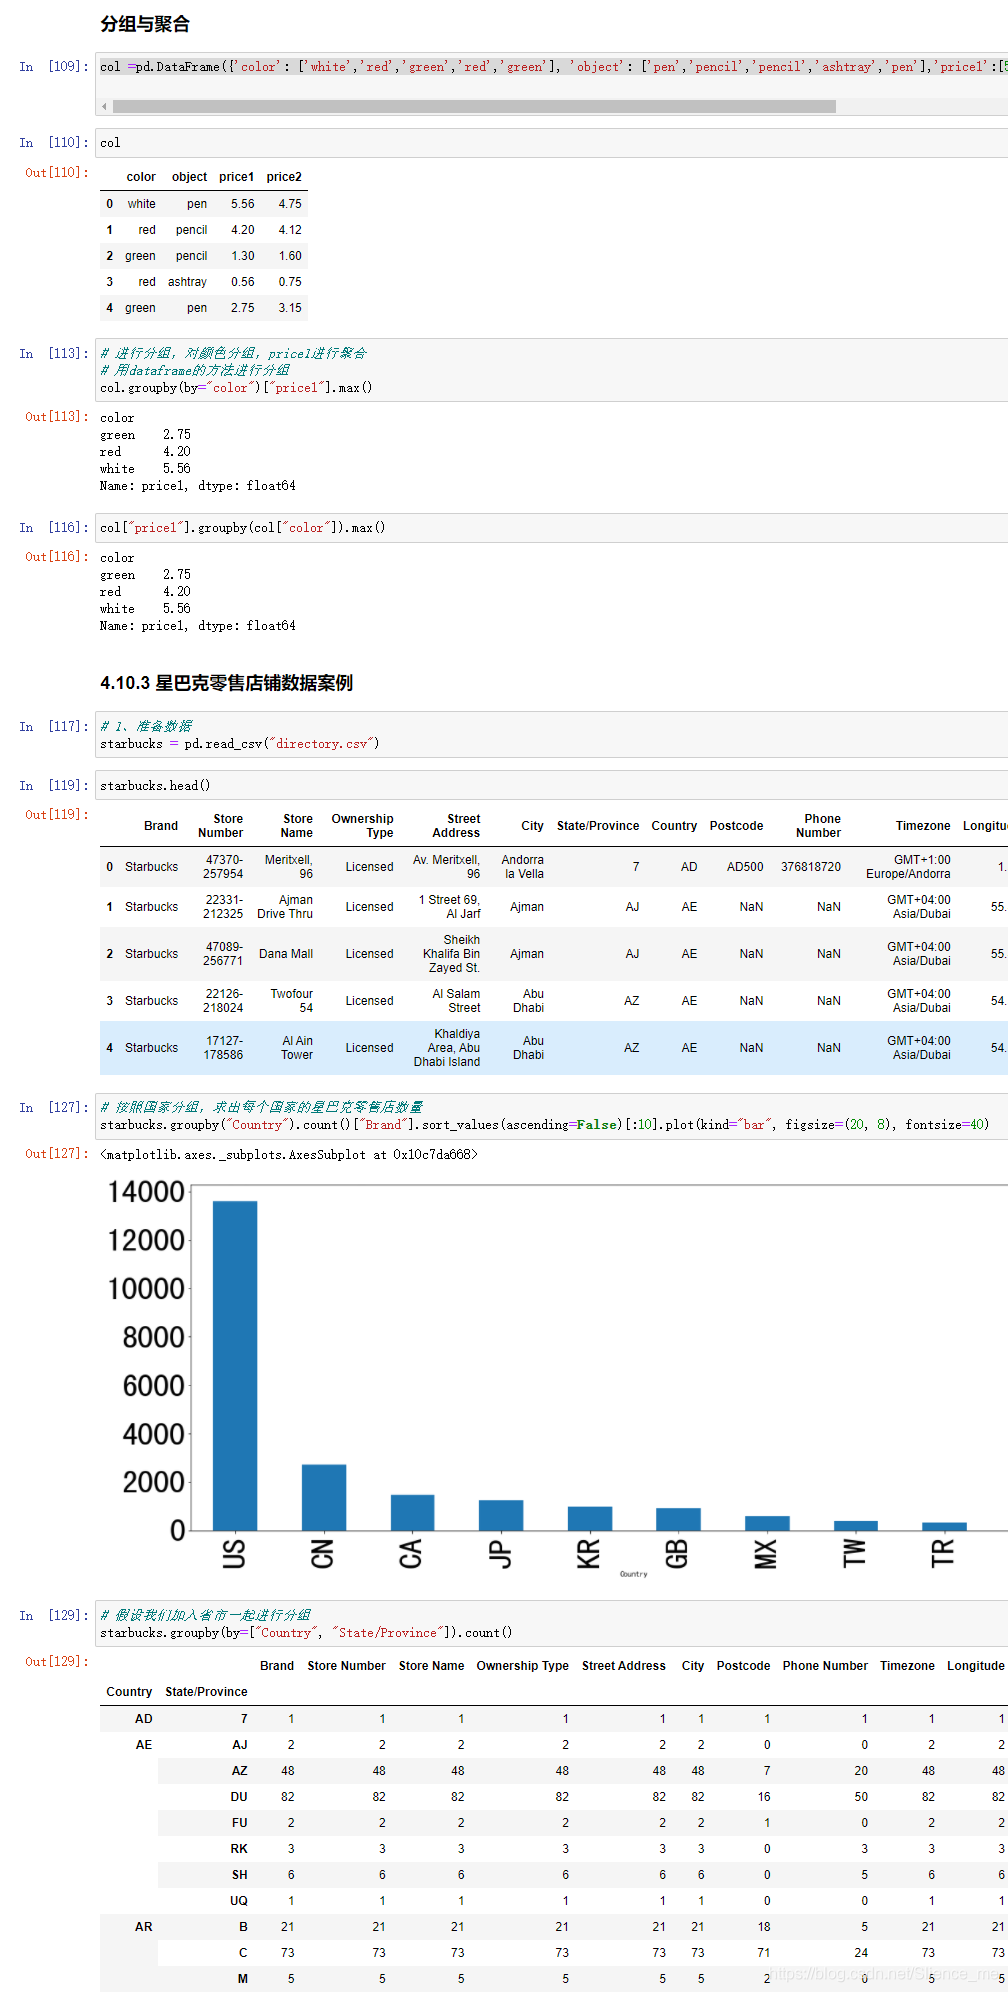Screen dimensions: 1008x1992
Task: Click the KR bar in the chart
Action: [590, 1519]
